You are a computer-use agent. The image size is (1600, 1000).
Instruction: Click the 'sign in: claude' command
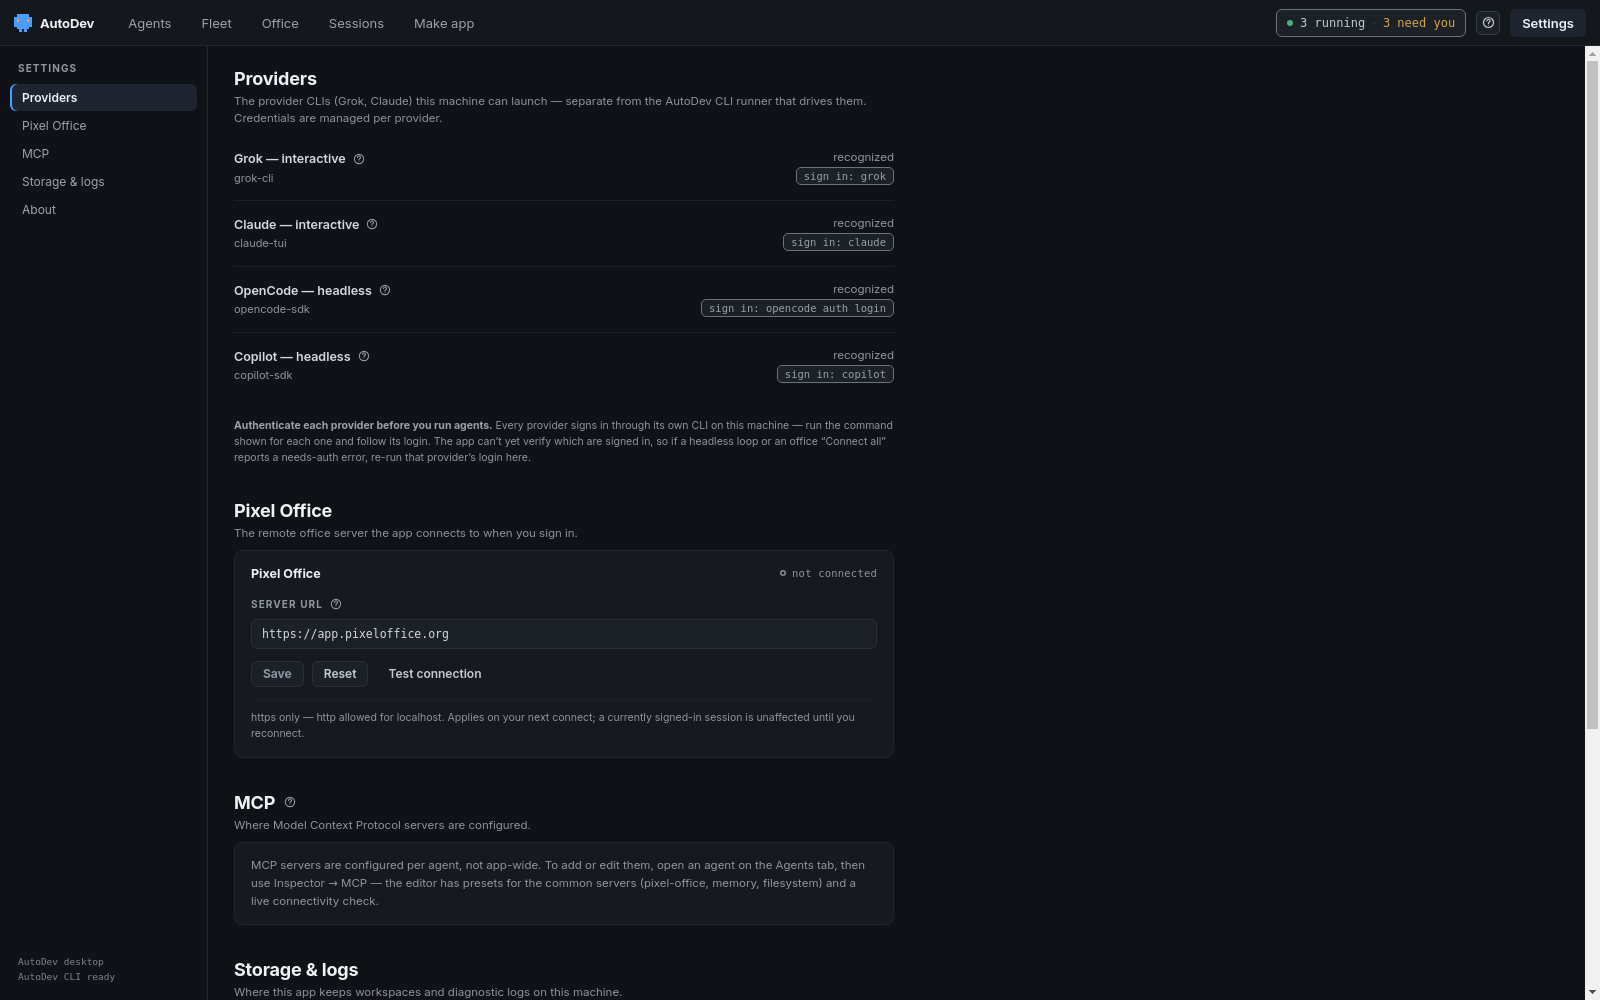click(838, 243)
